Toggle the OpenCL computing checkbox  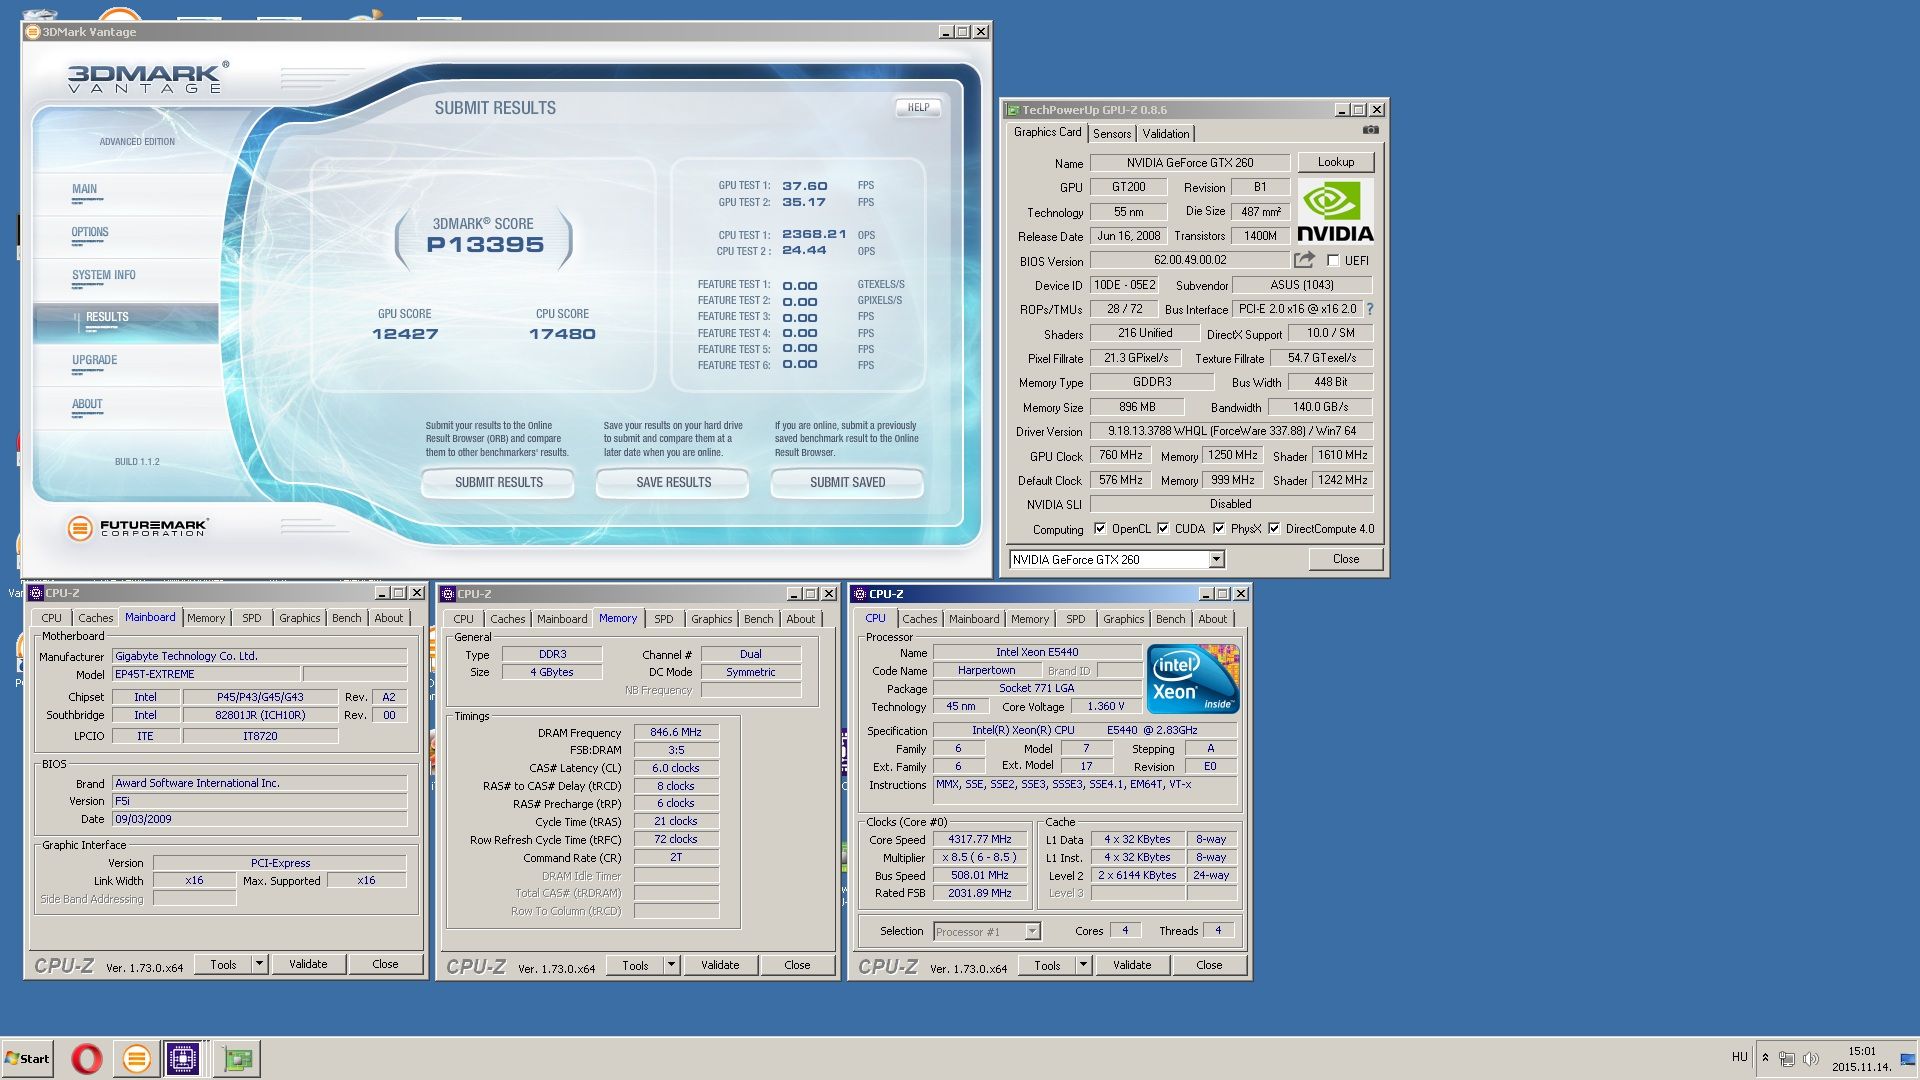[x=1100, y=529]
